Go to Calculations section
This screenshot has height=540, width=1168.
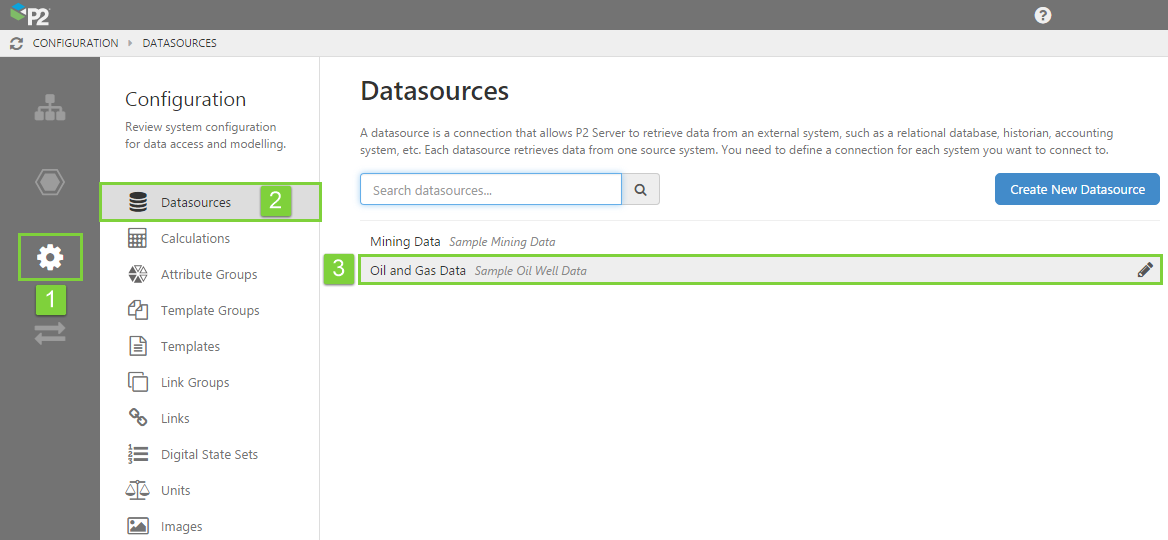[195, 238]
